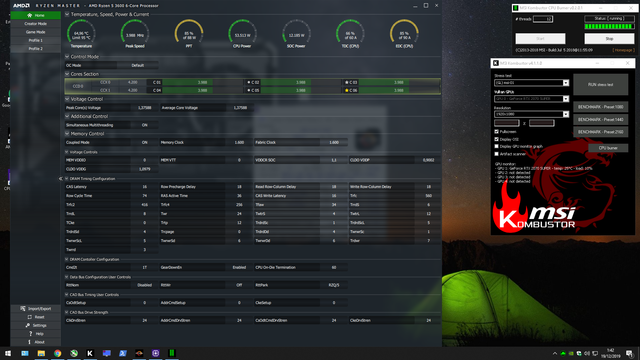640x360 pixels.
Task: Open Help in the Ryzen Master sidebar
Action: (x=36, y=334)
